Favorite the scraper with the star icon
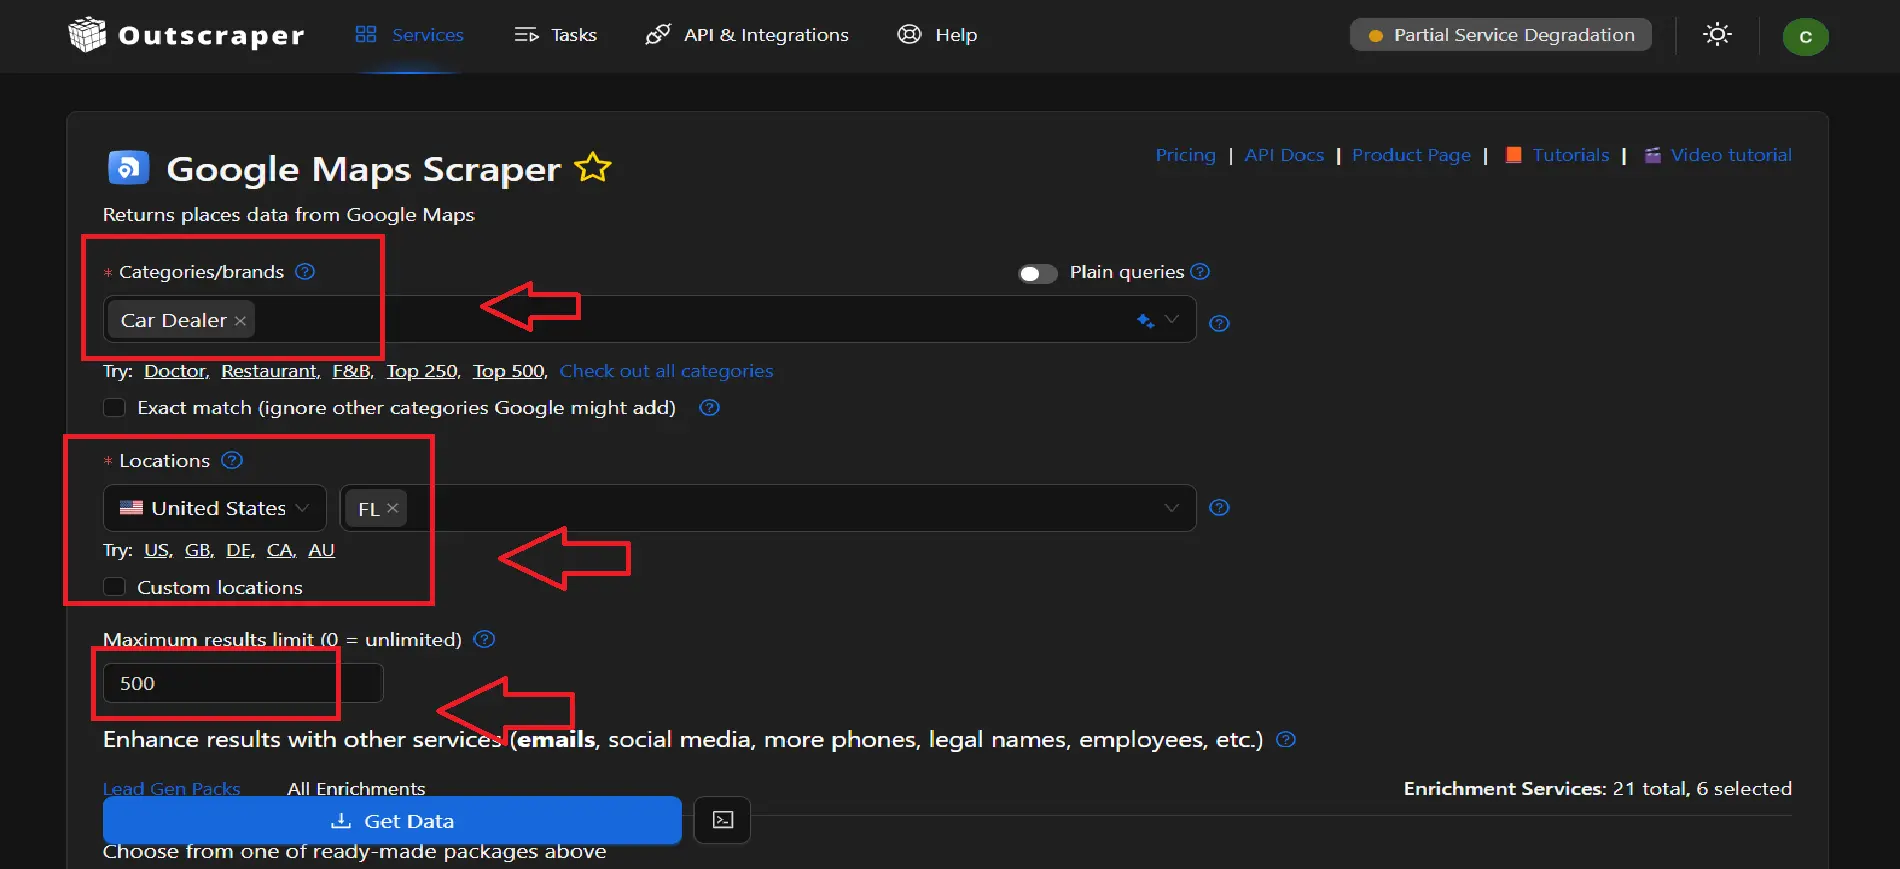This screenshot has height=869, width=1900. click(592, 168)
